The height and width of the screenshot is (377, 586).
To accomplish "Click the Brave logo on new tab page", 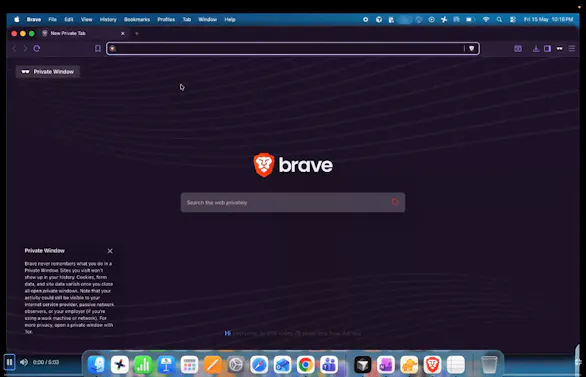I will click(x=293, y=165).
